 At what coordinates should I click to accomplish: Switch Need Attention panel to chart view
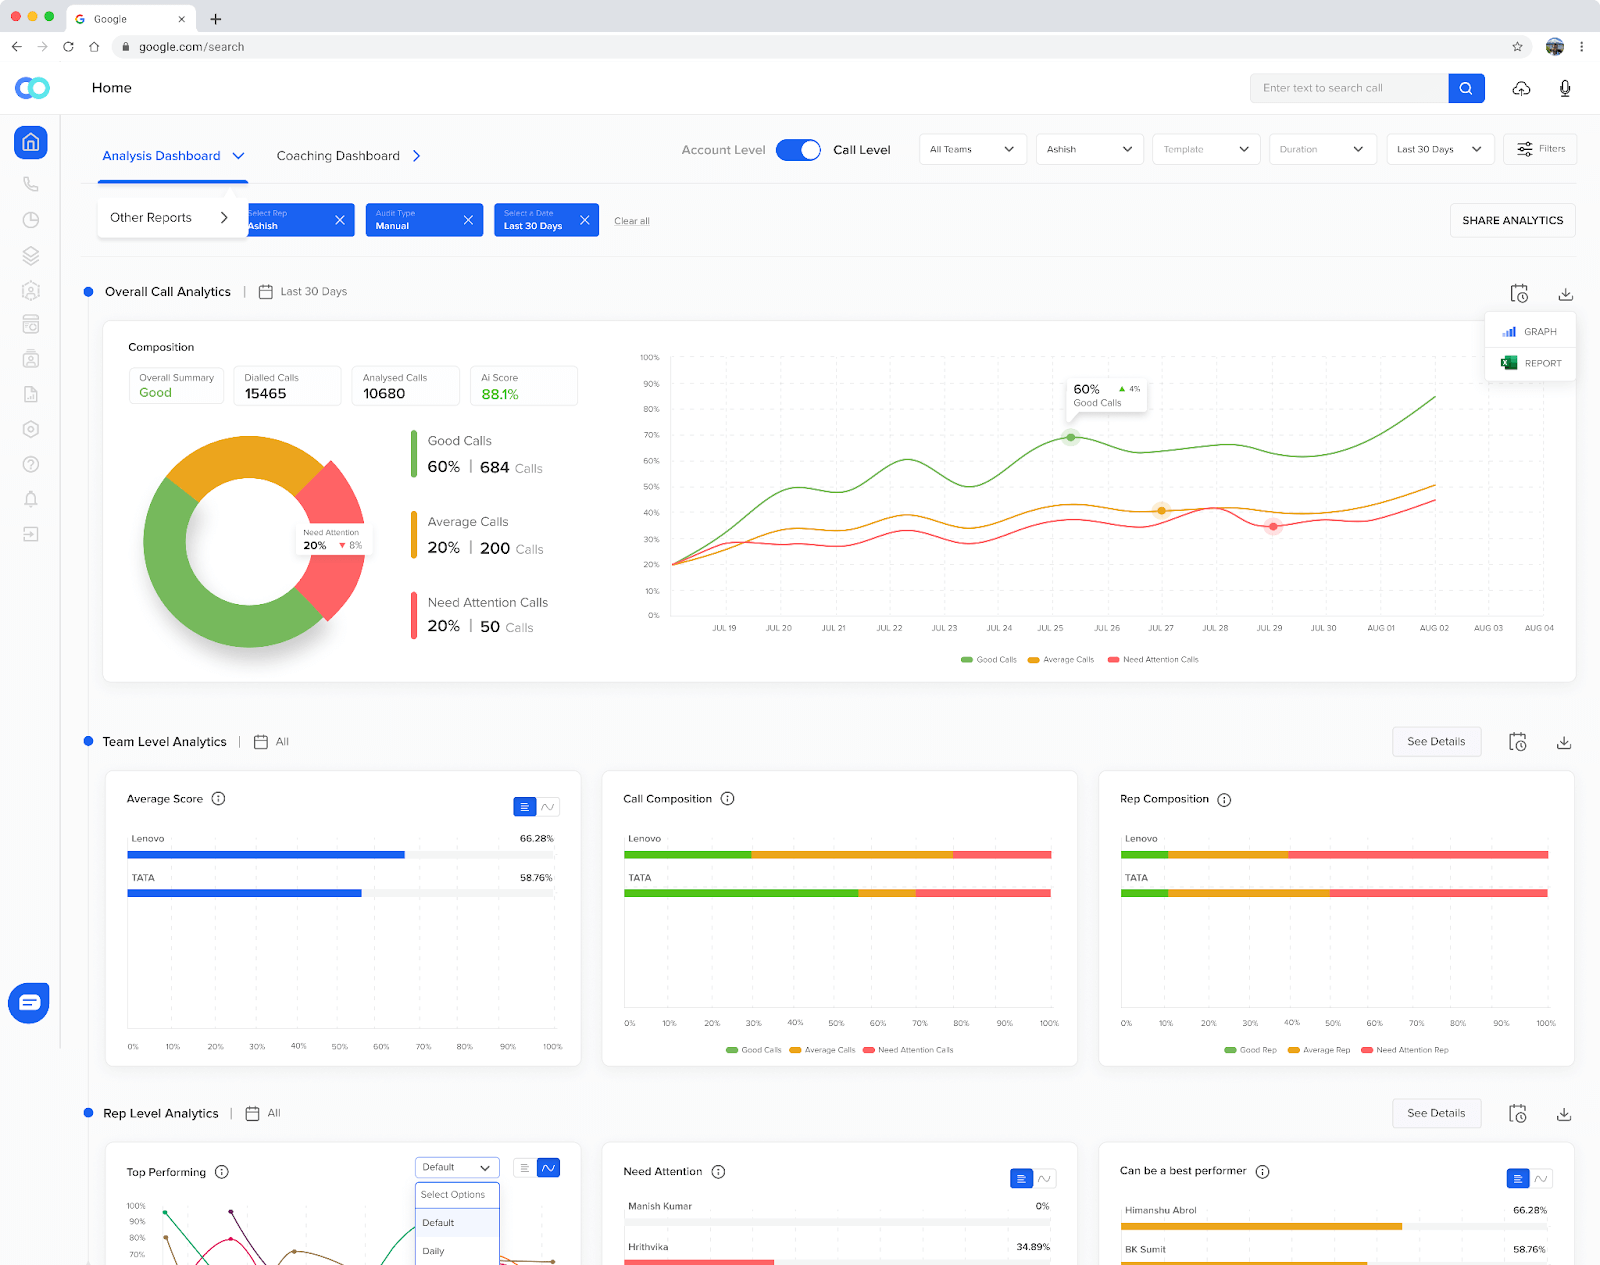click(1045, 1179)
